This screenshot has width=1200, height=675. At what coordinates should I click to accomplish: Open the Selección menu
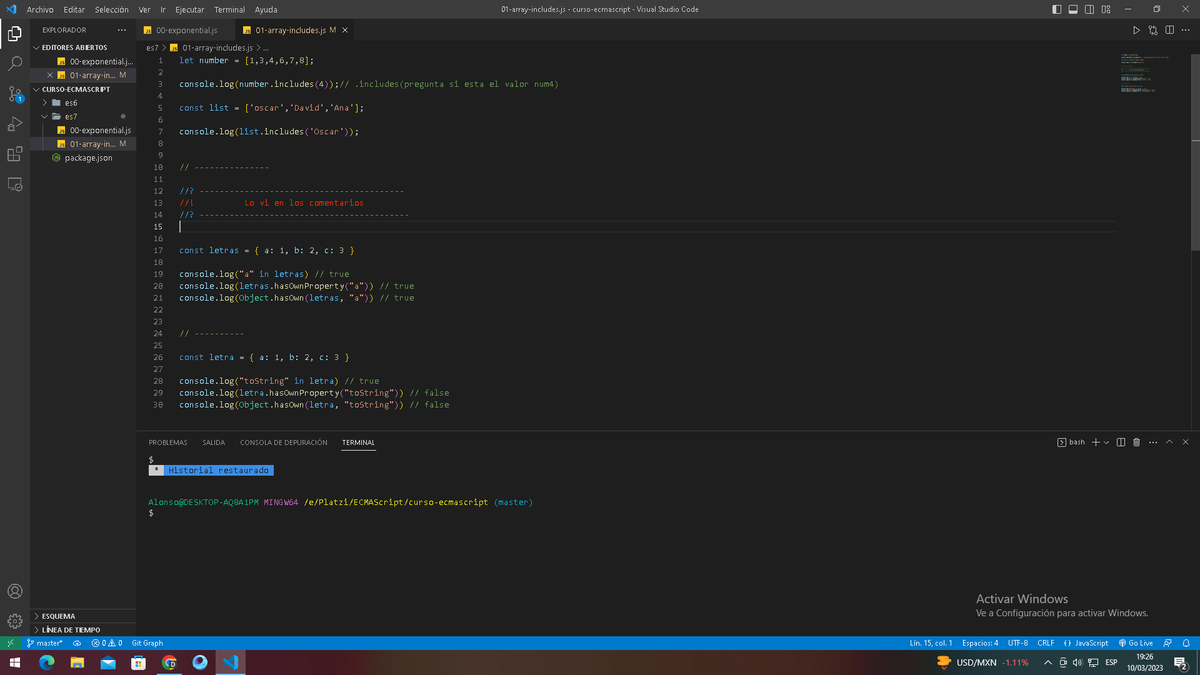pyautogui.click(x=112, y=9)
